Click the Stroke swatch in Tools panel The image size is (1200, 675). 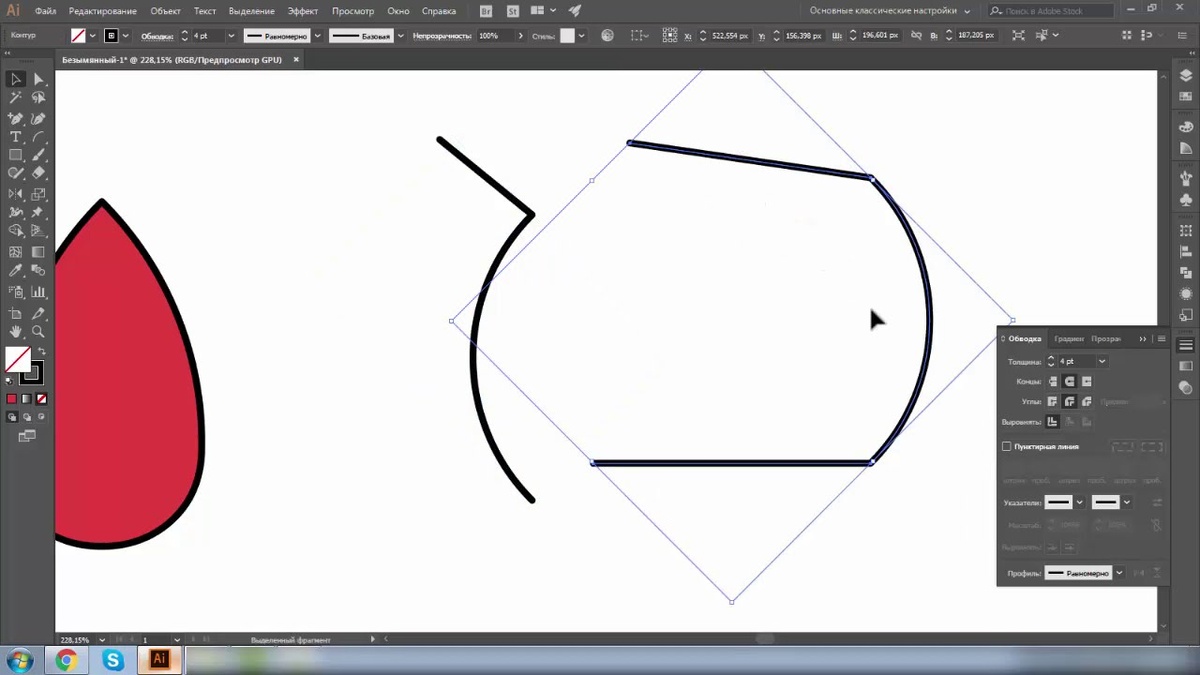(x=32, y=372)
